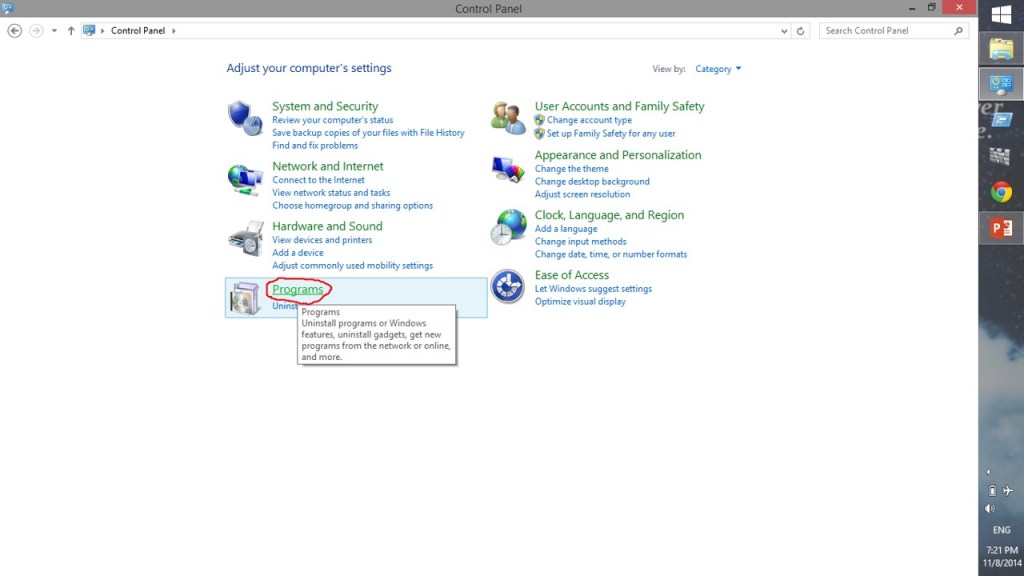This screenshot has width=1024, height=576.
Task: Open volume control in system tray
Action: 990,508
